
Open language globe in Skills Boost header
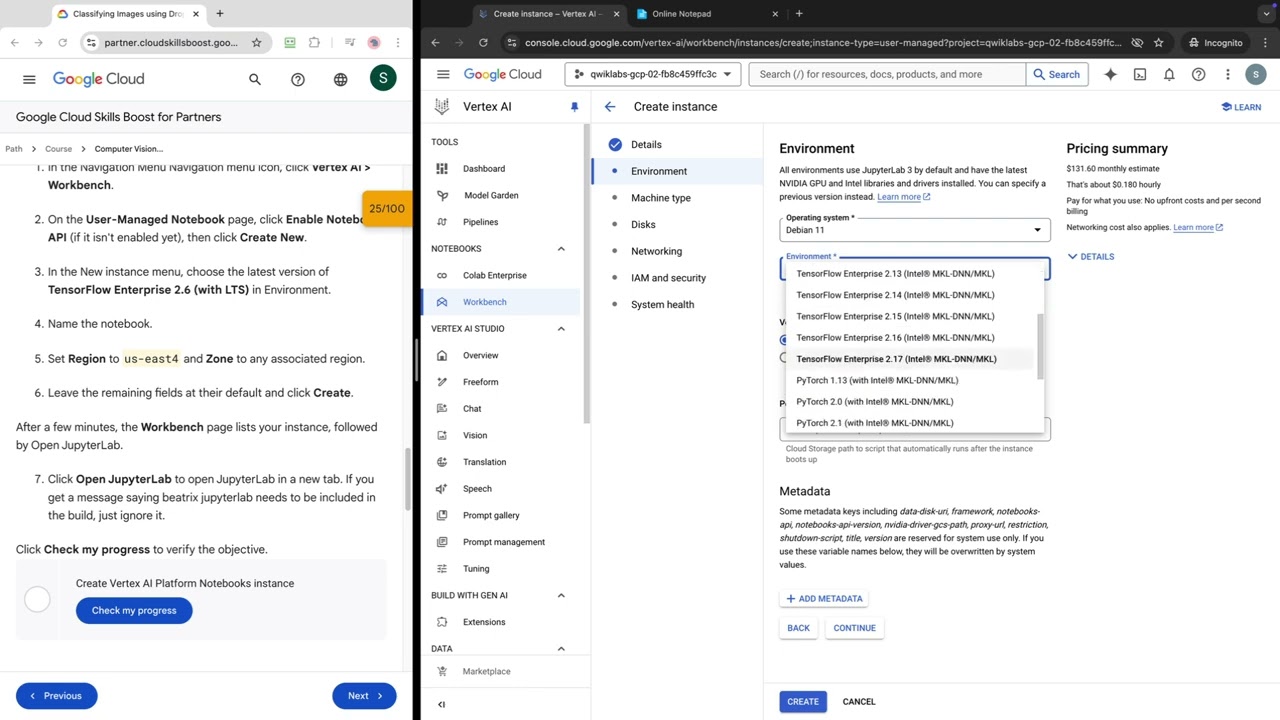tap(340, 79)
